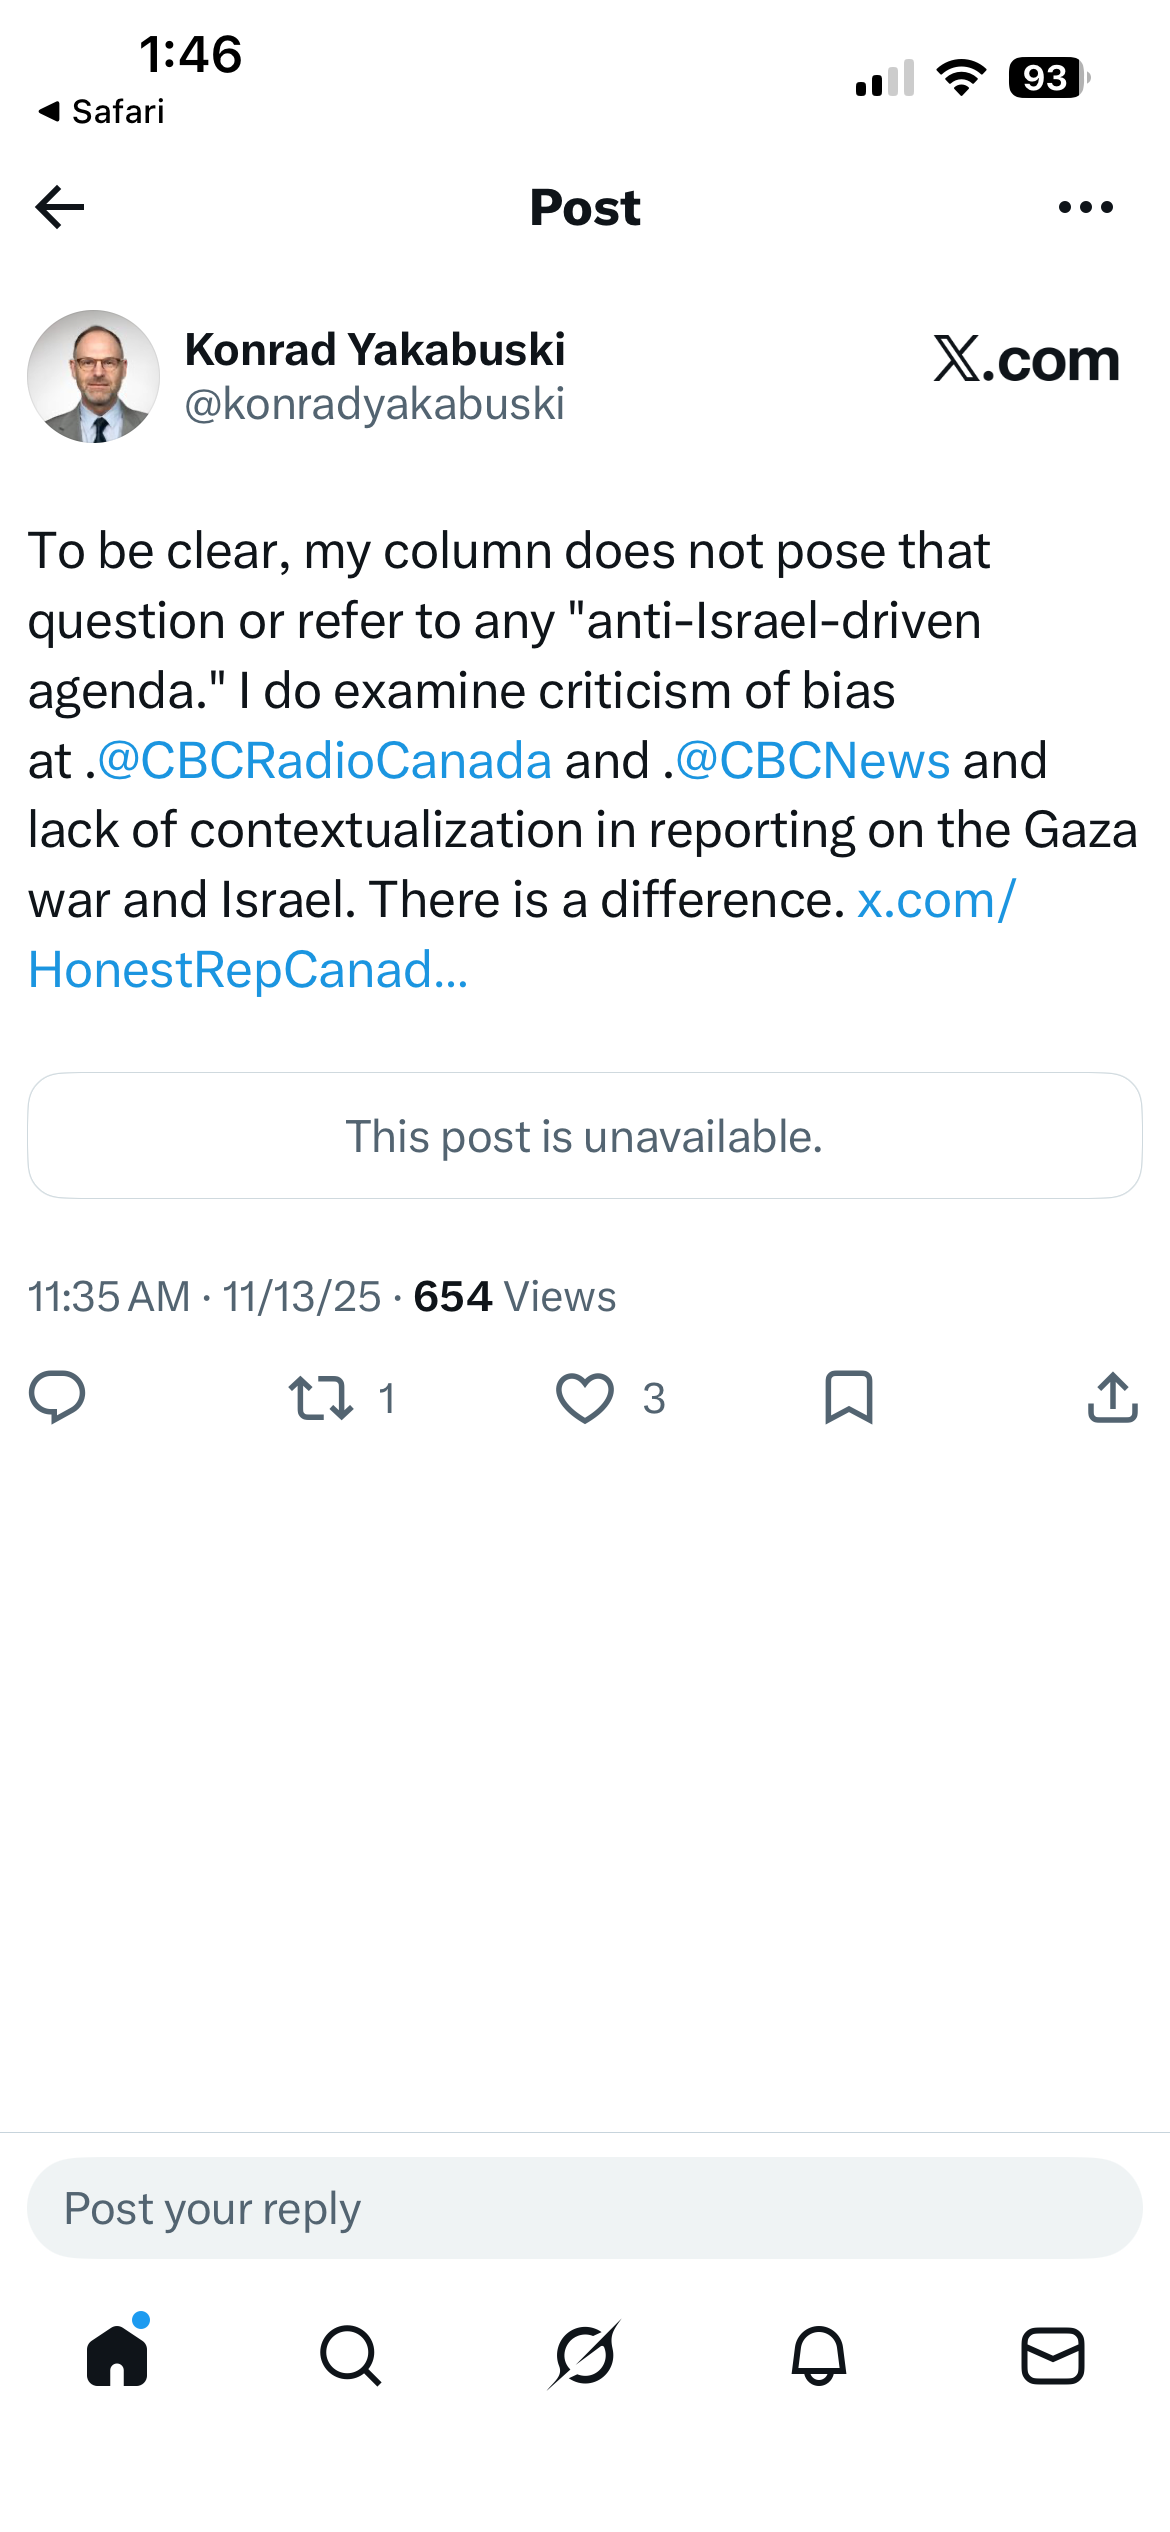Open the @CBCRadioCanada mention link
Viewport: 1170px width, 2532px height.
point(324,761)
